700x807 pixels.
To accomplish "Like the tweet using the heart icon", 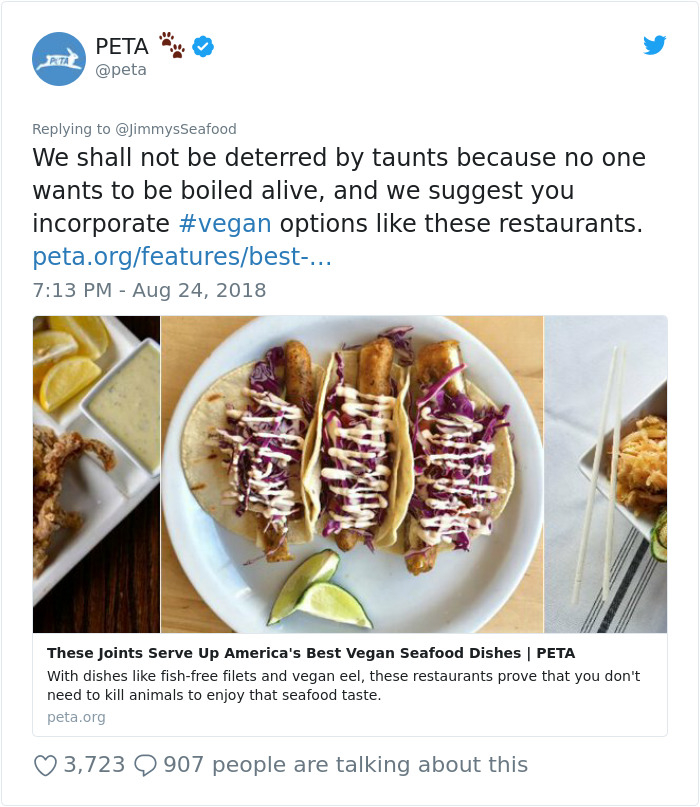I will click(x=45, y=763).
